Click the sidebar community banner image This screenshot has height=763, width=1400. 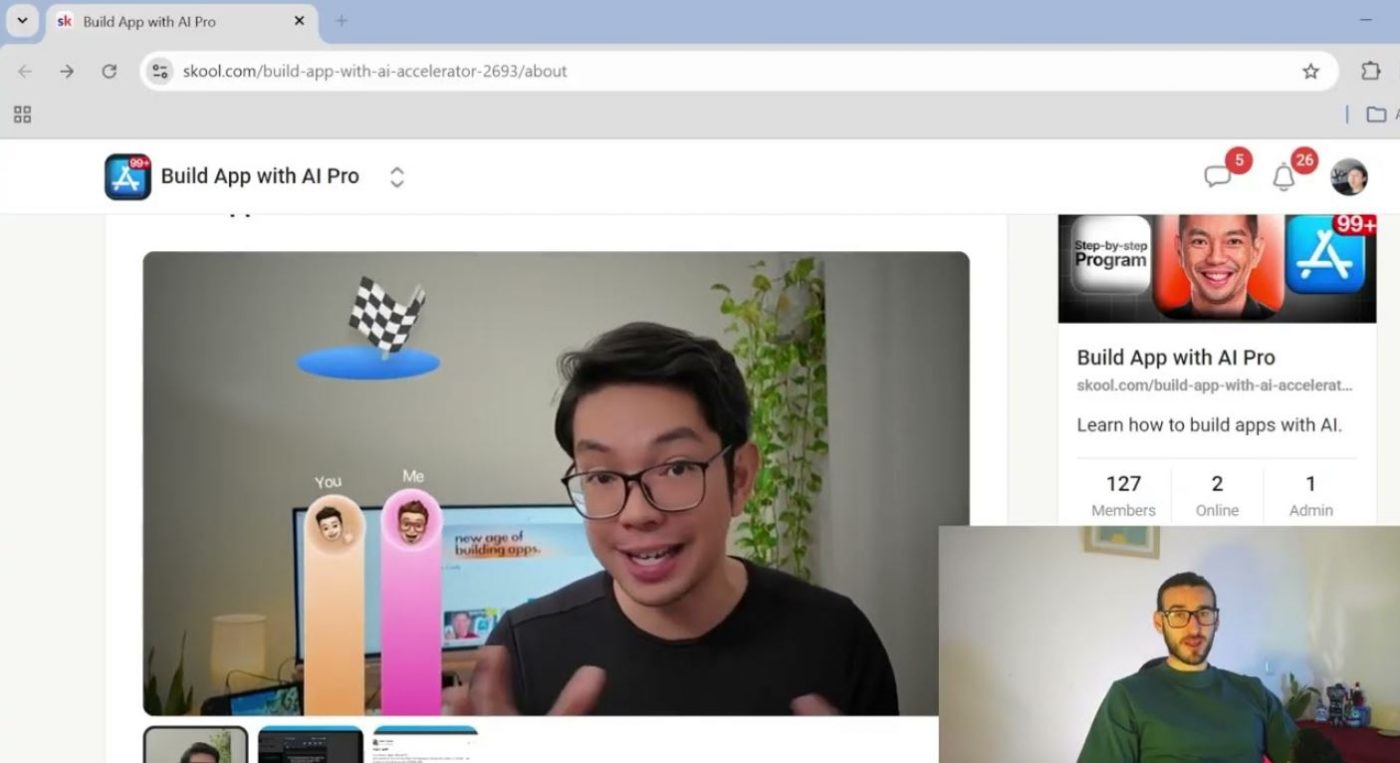[1217, 268]
